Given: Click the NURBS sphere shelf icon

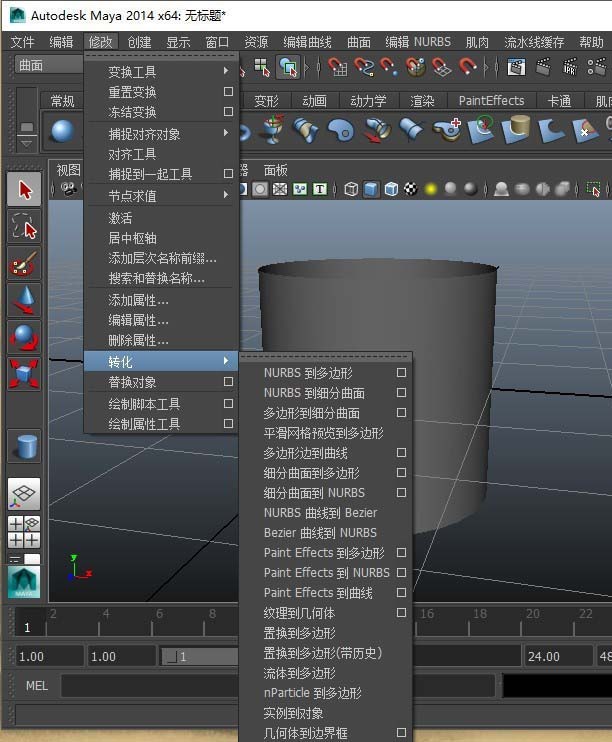Looking at the screenshot, I should 63,131.
